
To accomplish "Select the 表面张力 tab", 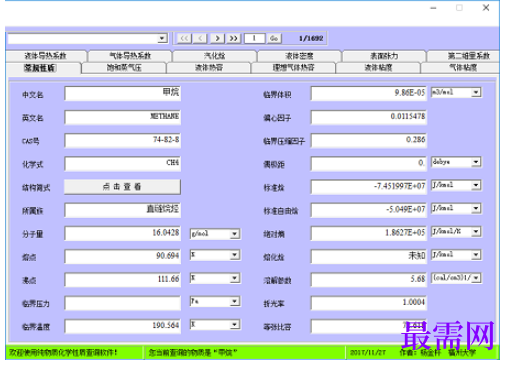I will pos(384,56).
